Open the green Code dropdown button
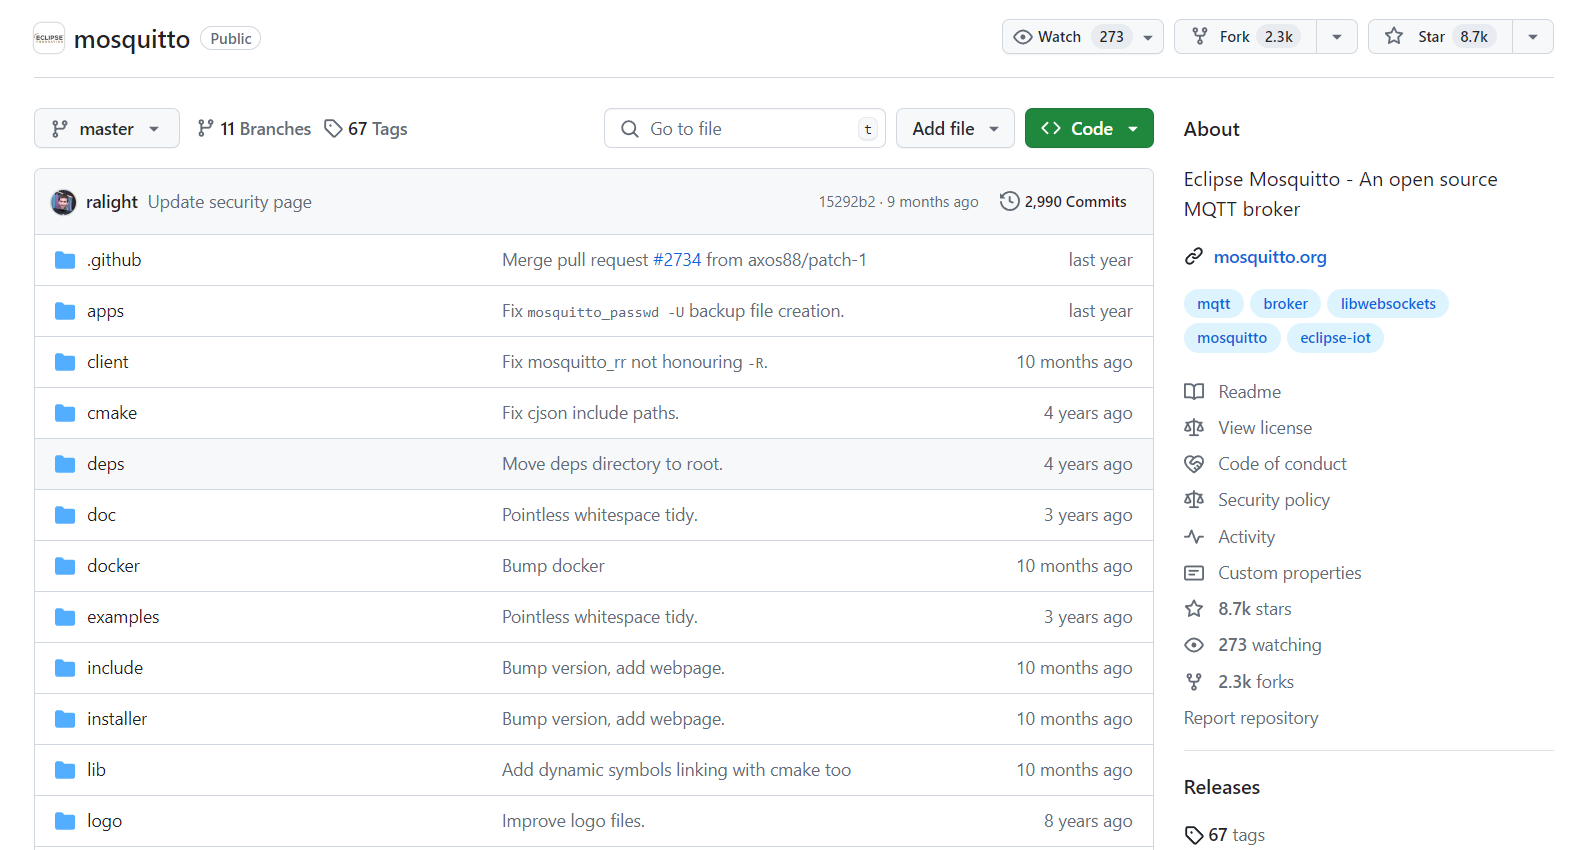The image size is (1581, 850). [1089, 128]
